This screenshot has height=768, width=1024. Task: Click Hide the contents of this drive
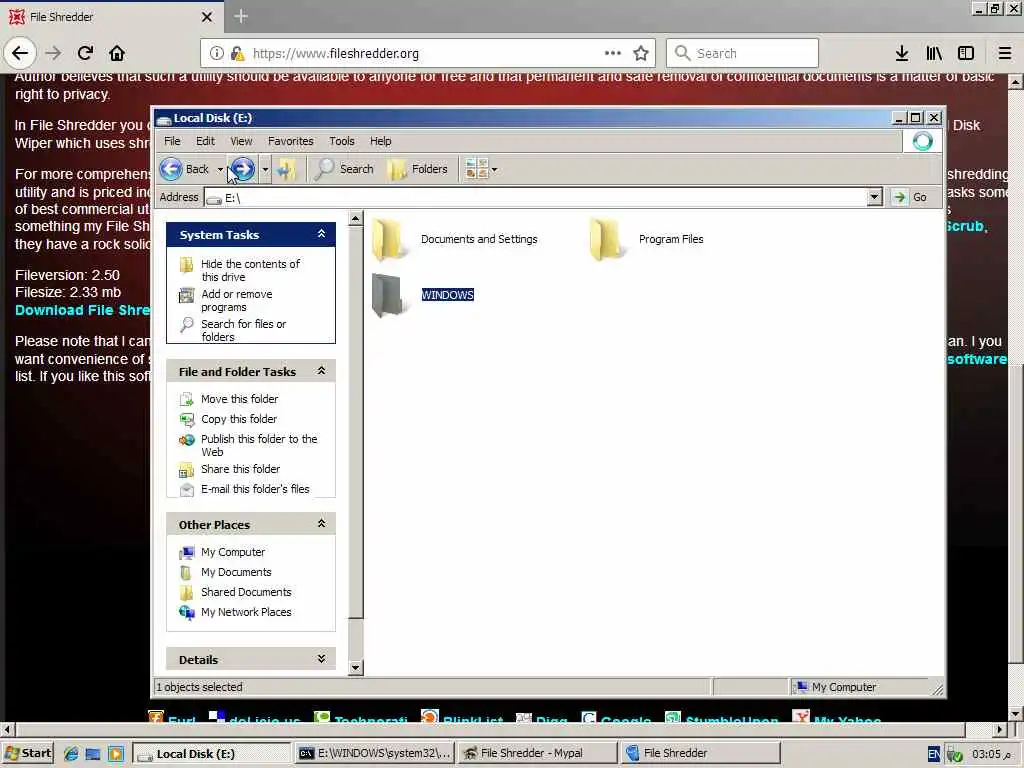pyautogui.click(x=250, y=270)
